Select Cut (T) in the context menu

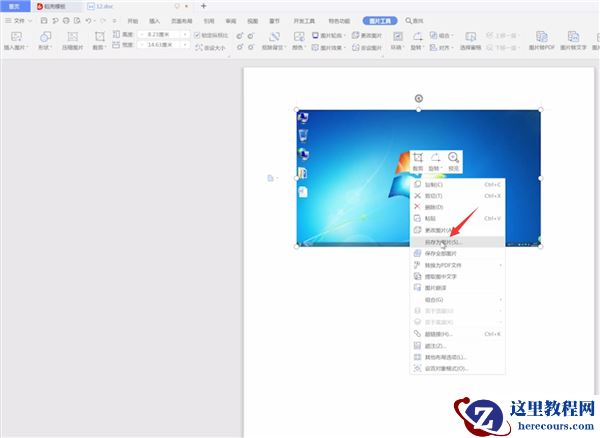pyautogui.click(x=458, y=196)
